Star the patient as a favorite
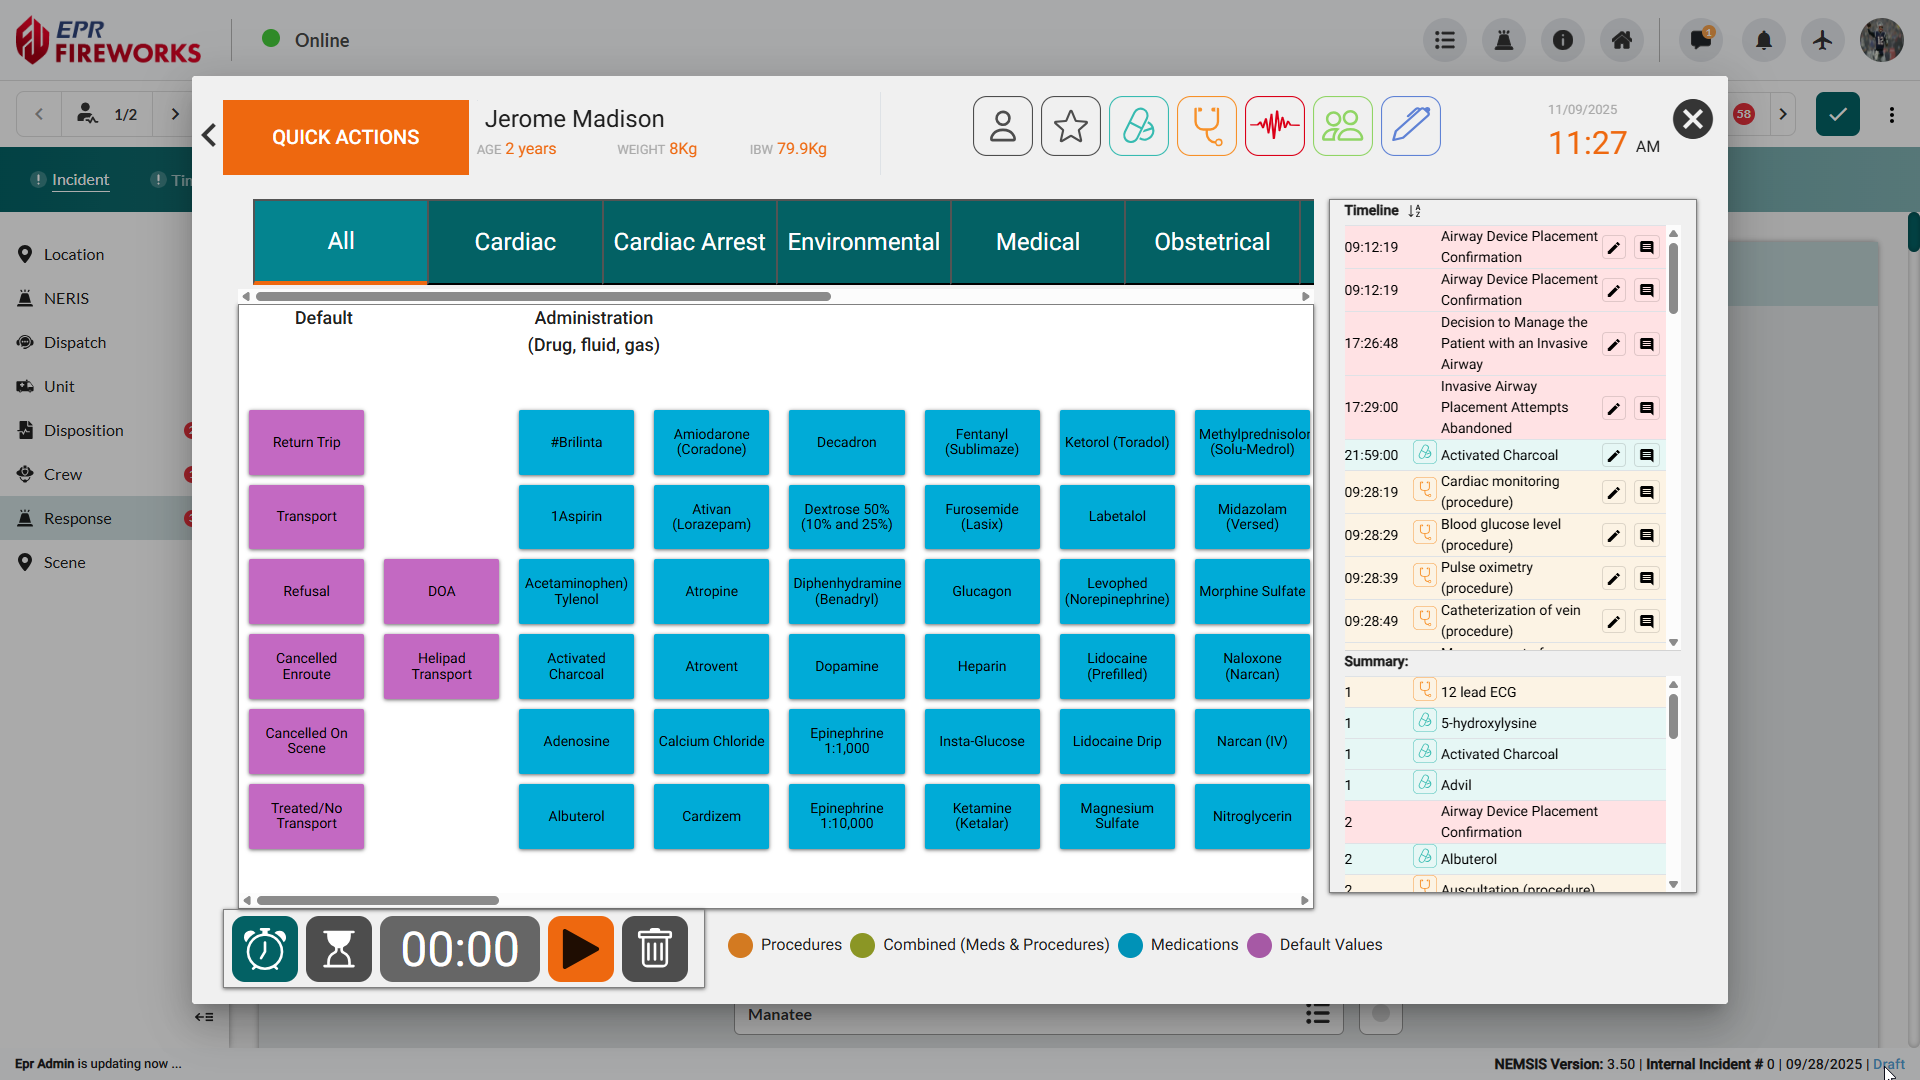Viewport: 1920px width, 1080px height. pos(1070,126)
